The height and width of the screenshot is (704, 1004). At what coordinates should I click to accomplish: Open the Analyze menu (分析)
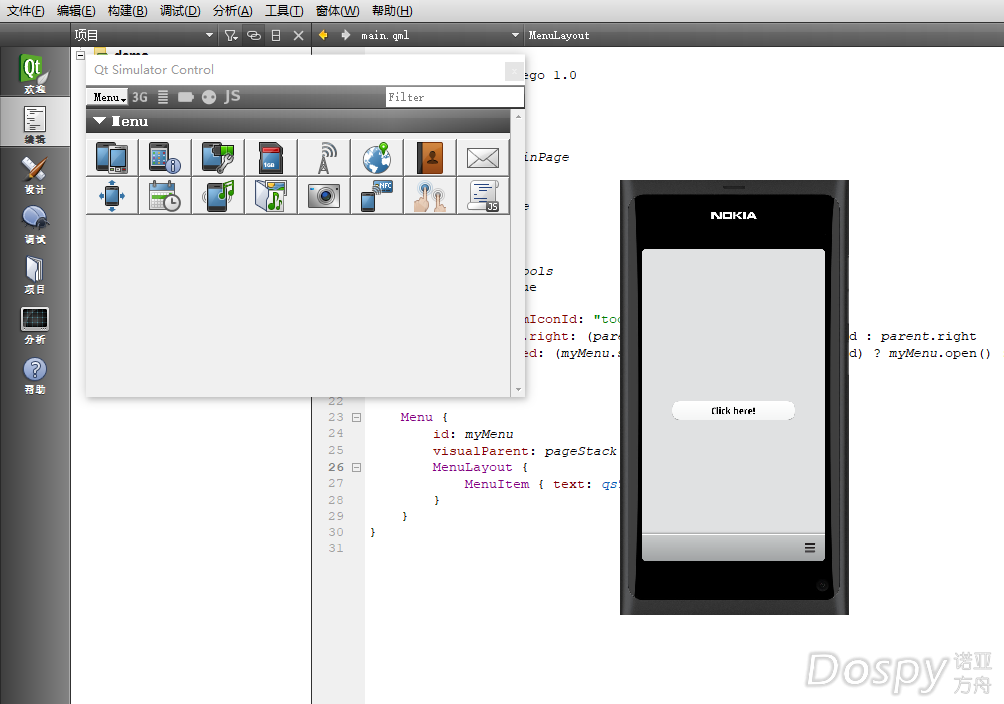tap(232, 11)
